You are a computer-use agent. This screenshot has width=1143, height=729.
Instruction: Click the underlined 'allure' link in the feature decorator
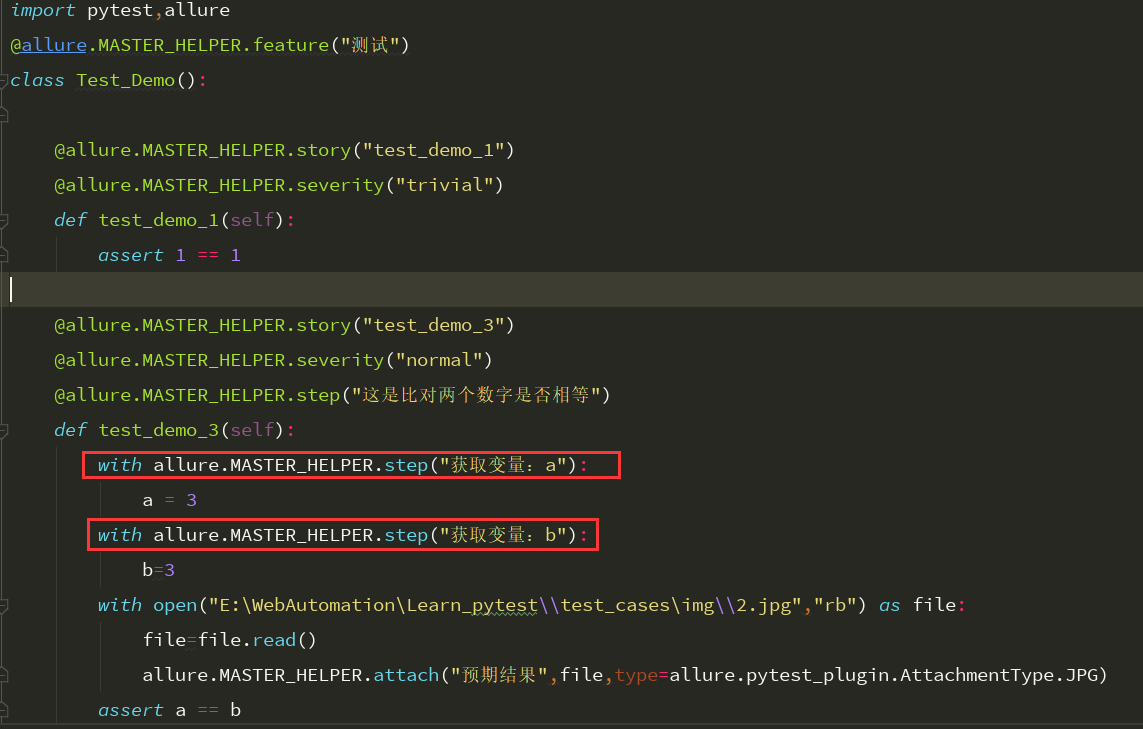click(x=54, y=45)
